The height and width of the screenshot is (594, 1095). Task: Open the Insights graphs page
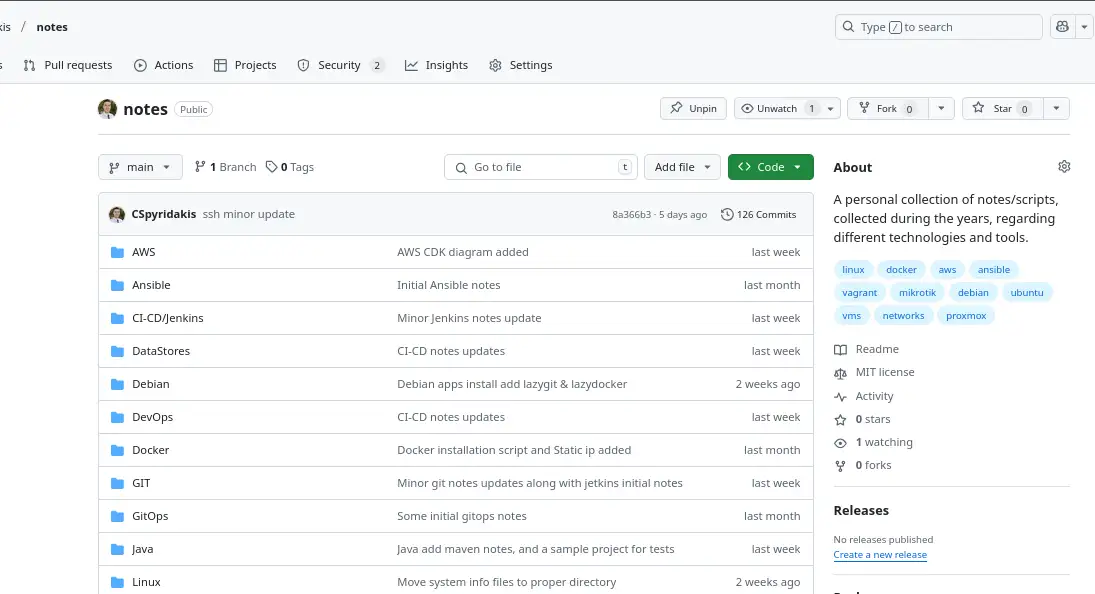pyautogui.click(x=436, y=65)
